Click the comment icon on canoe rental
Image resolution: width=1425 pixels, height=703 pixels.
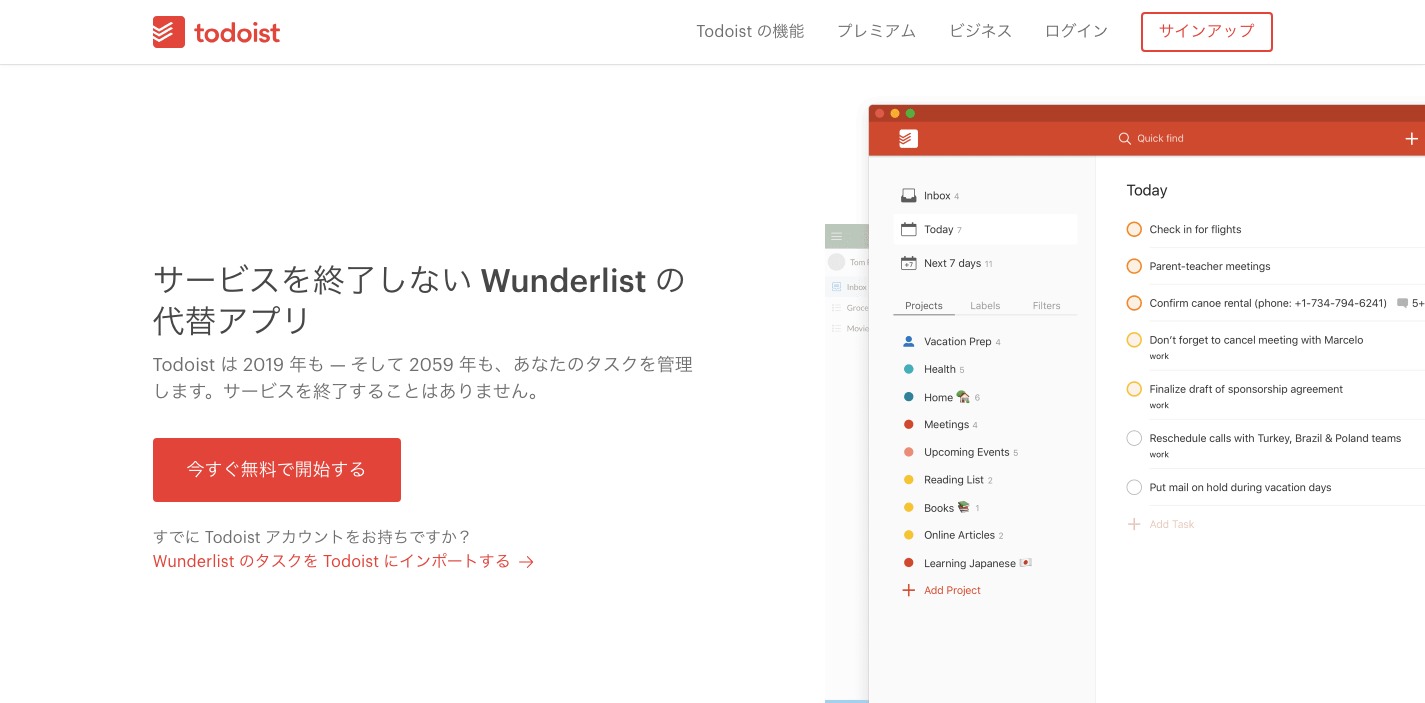pos(1403,303)
